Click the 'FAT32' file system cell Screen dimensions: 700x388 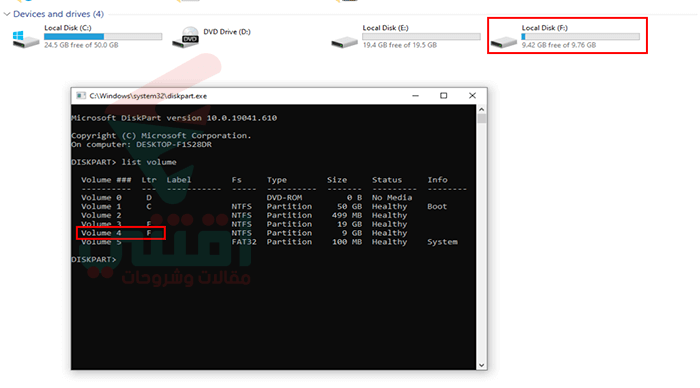click(244, 242)
